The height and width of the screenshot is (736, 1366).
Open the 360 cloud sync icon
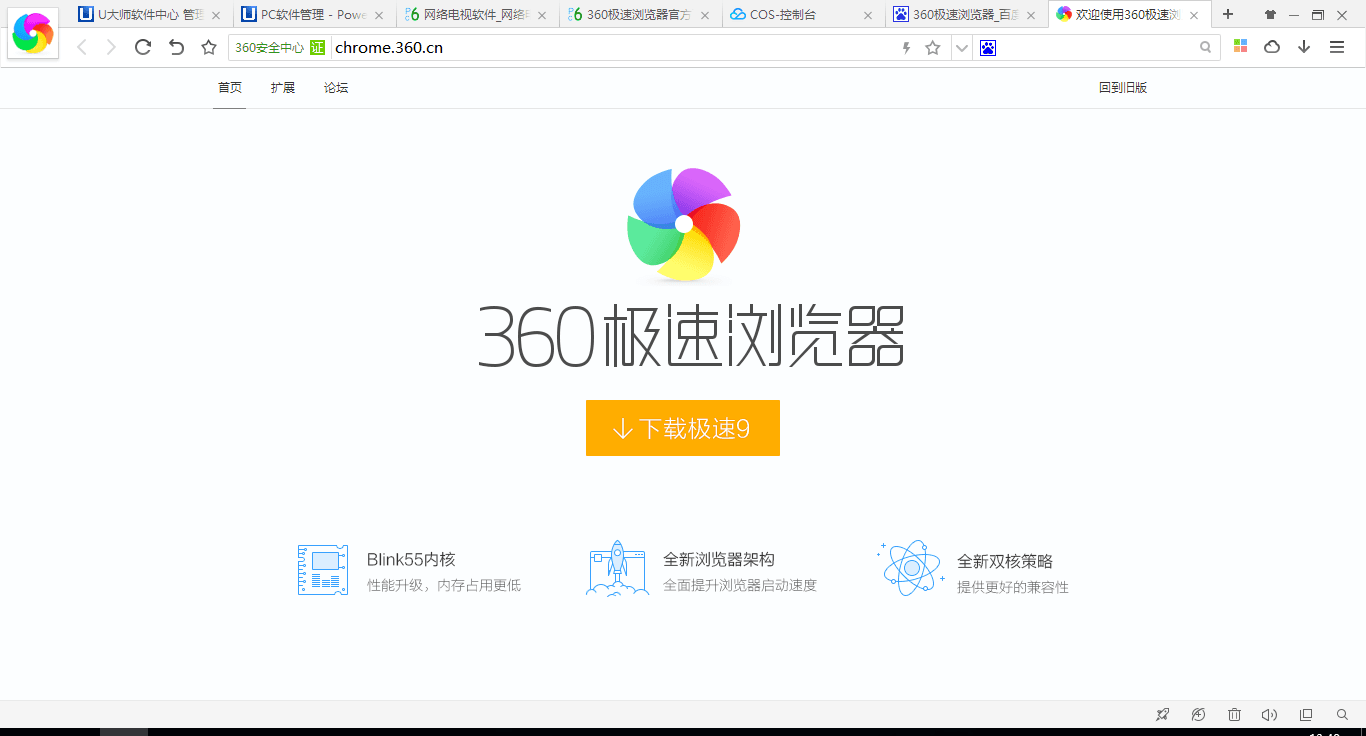(x=1271, y=47)
